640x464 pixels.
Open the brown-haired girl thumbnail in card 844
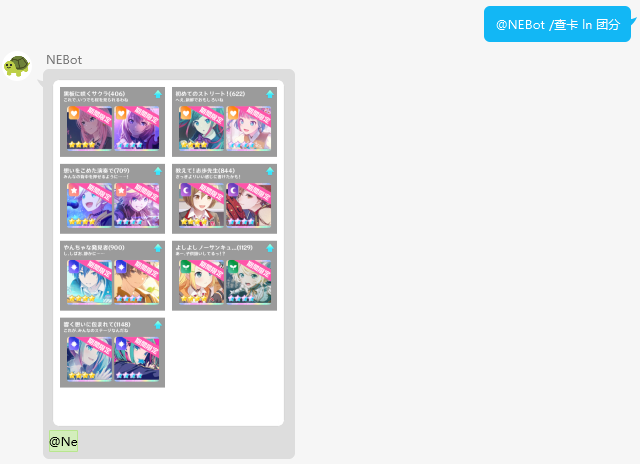click(x=201, y=205)
